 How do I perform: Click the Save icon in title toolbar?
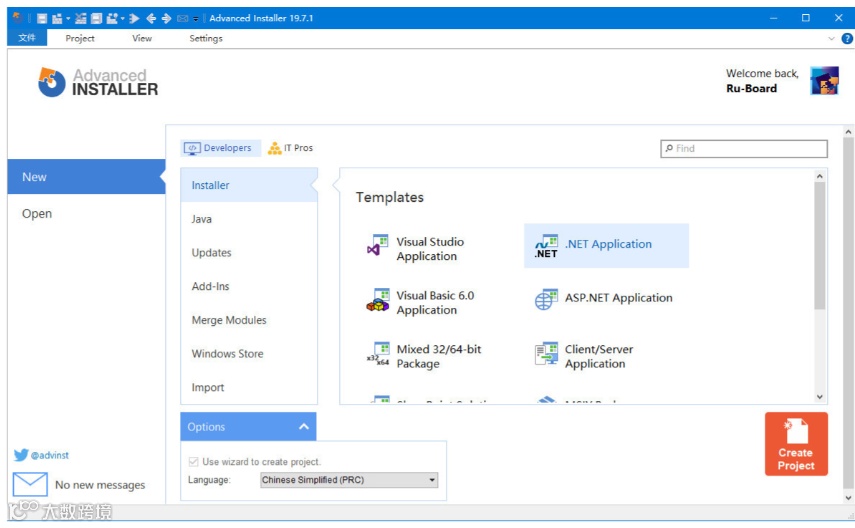coord(42,19)
